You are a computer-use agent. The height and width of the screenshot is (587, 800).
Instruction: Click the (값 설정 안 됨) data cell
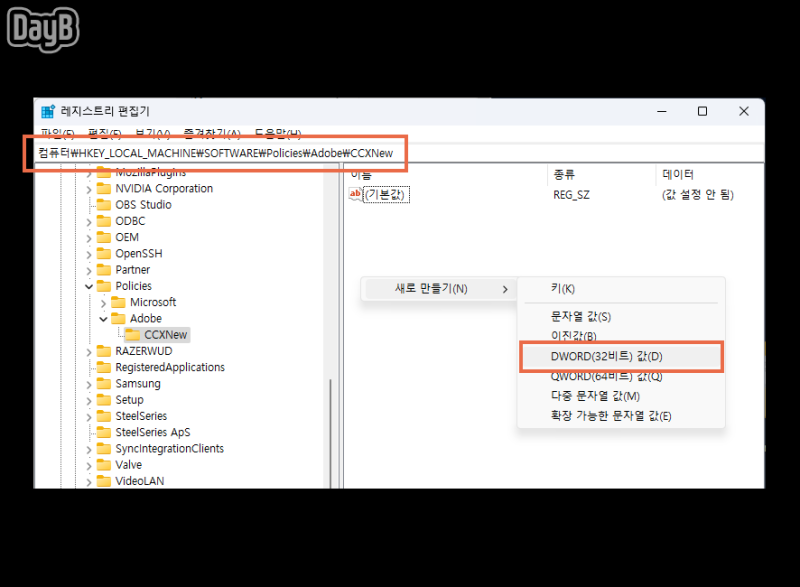[697, 195]
